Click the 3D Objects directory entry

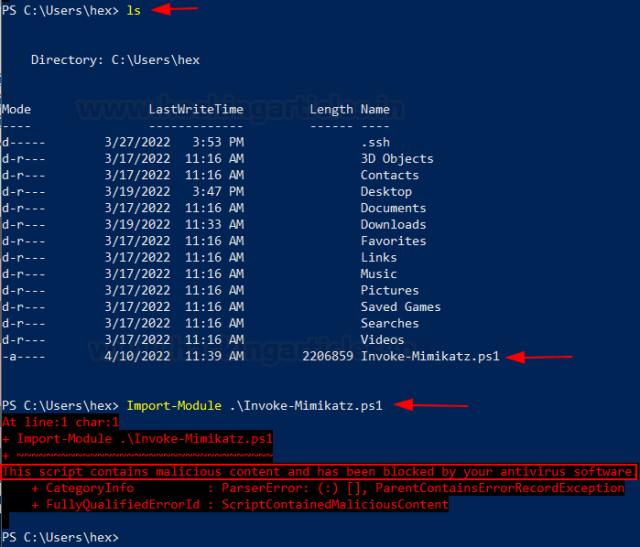click(x=397, y=158)
